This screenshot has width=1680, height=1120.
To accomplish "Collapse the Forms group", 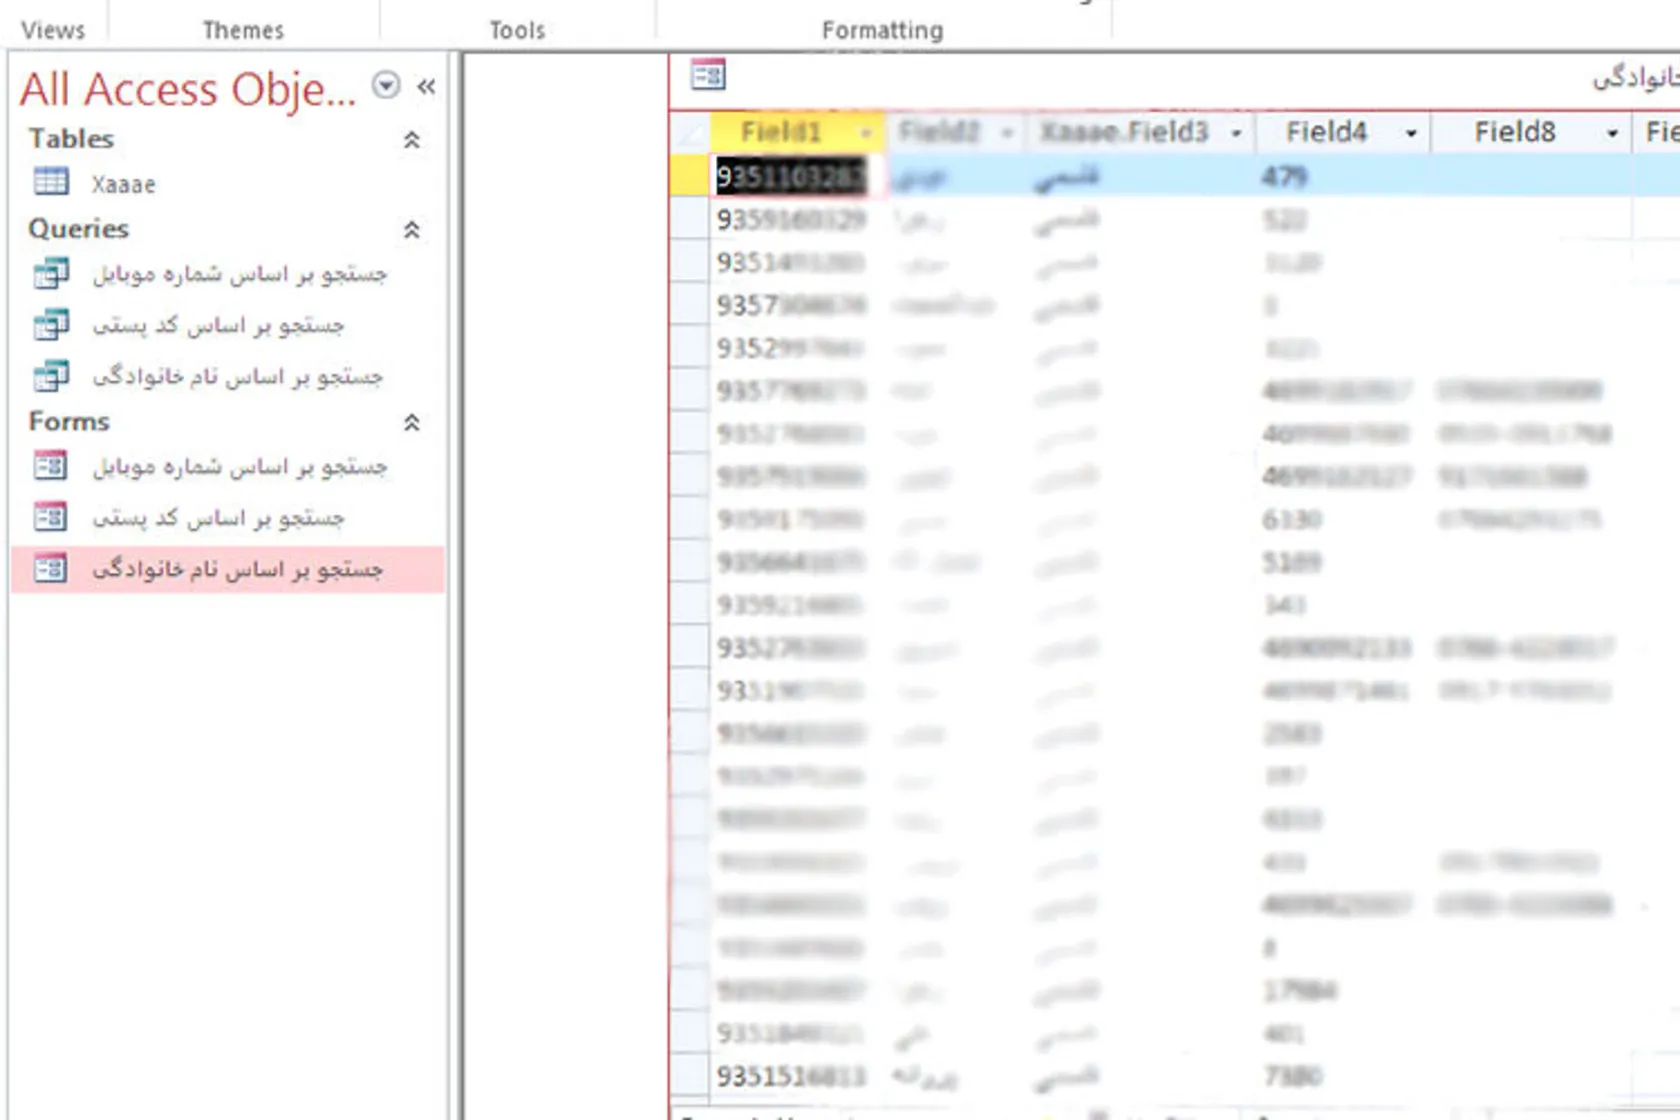I will [x=411, y=423].
